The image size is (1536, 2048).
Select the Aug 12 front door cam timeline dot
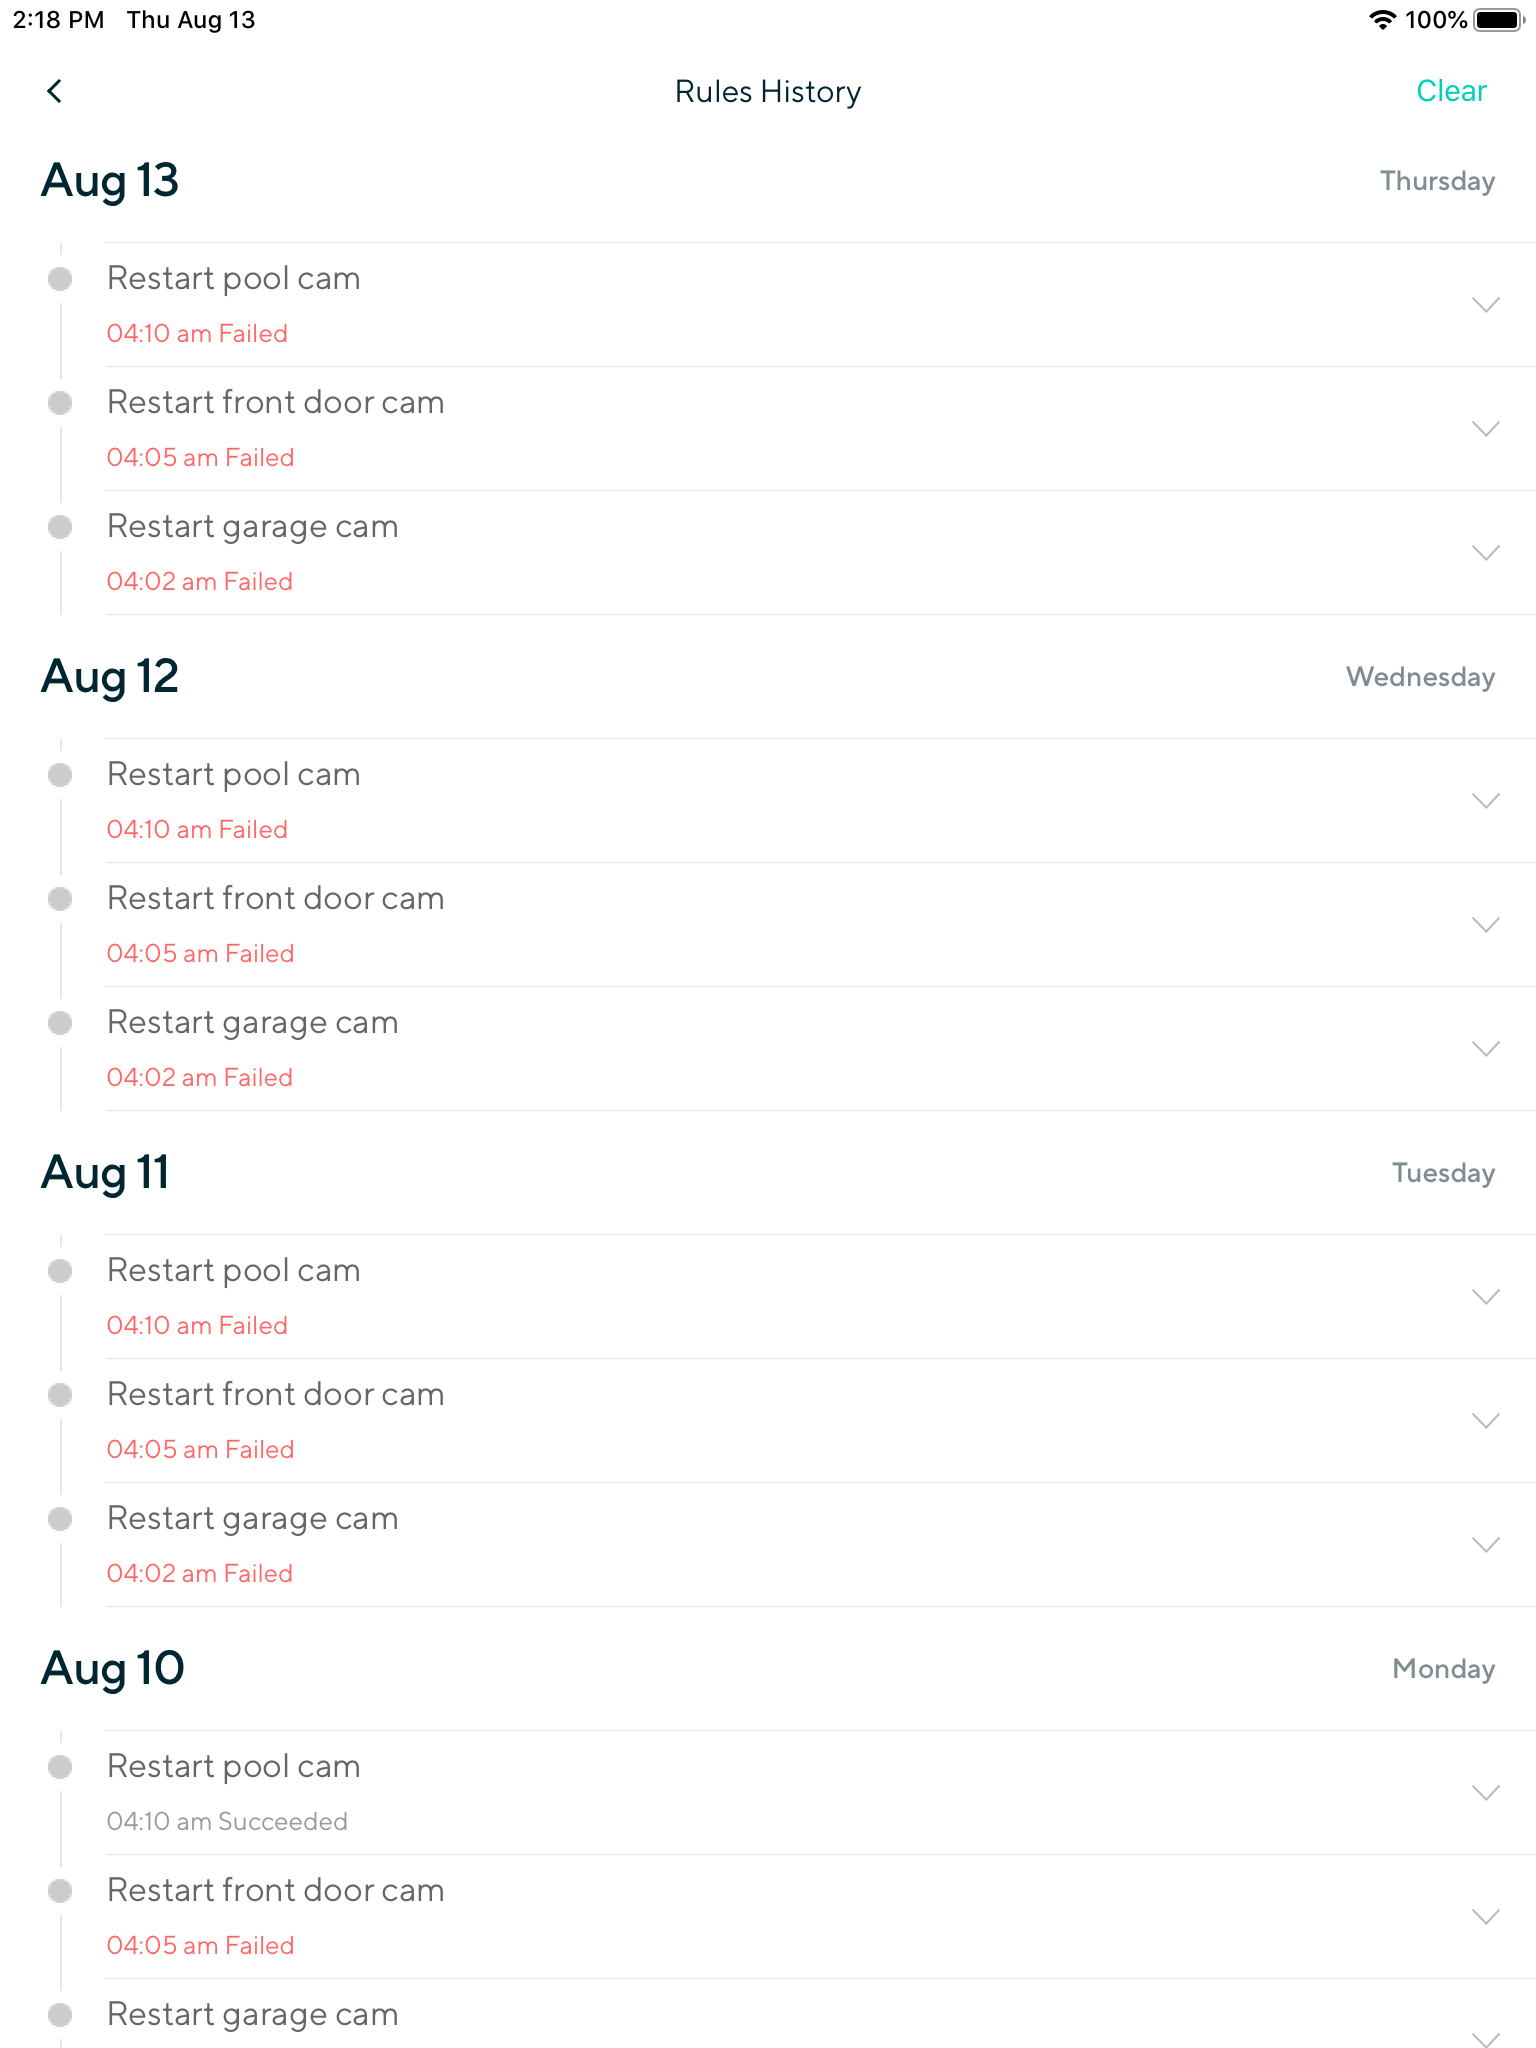tap(60, 899)
